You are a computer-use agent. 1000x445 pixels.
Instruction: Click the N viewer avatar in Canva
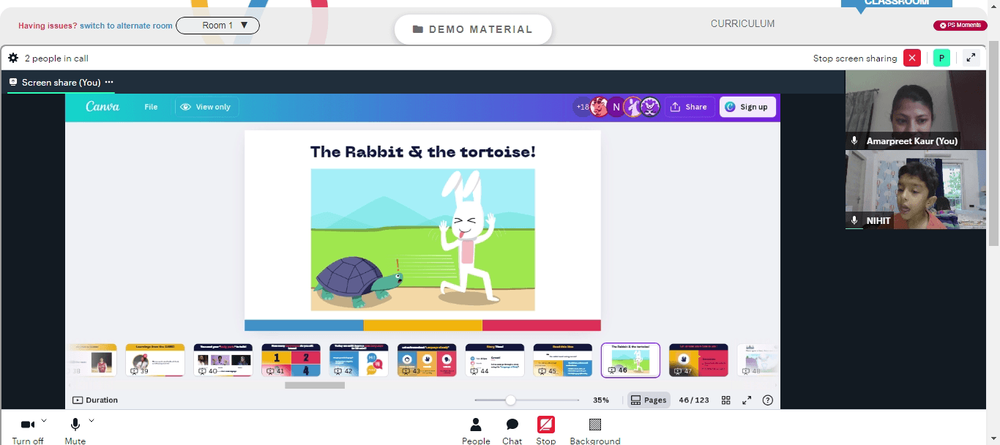(616, 107)
